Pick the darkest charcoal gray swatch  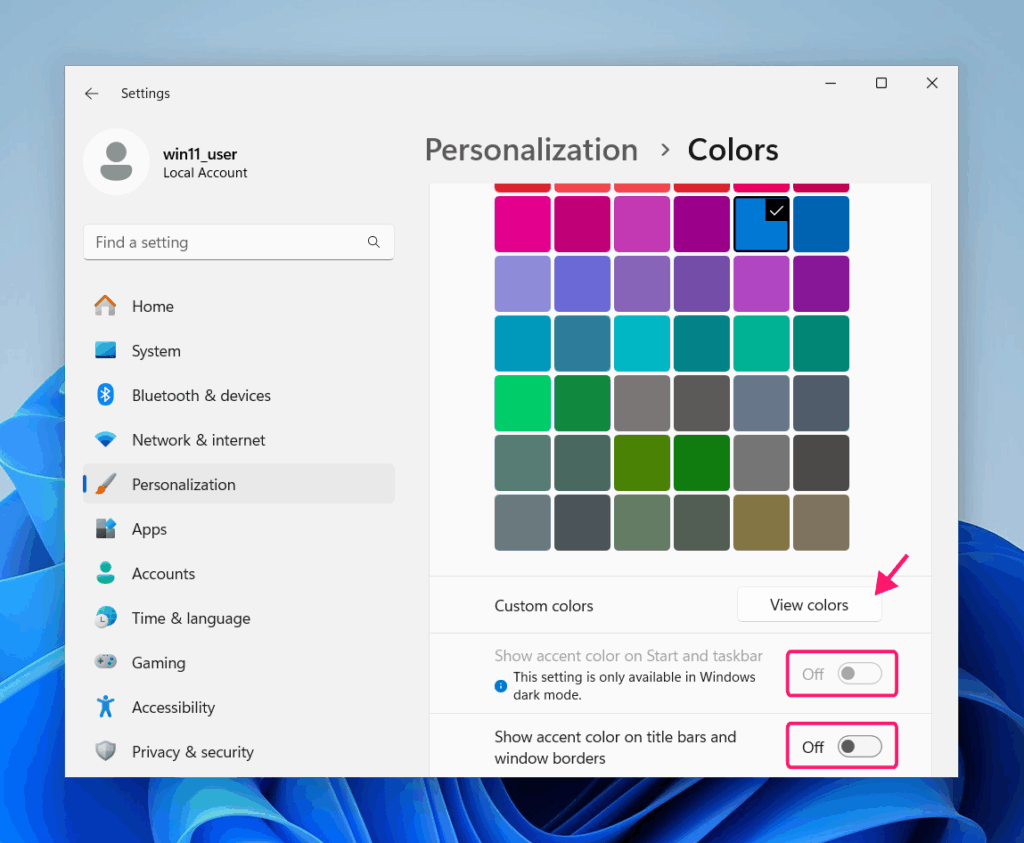click(x=821, y=463)
